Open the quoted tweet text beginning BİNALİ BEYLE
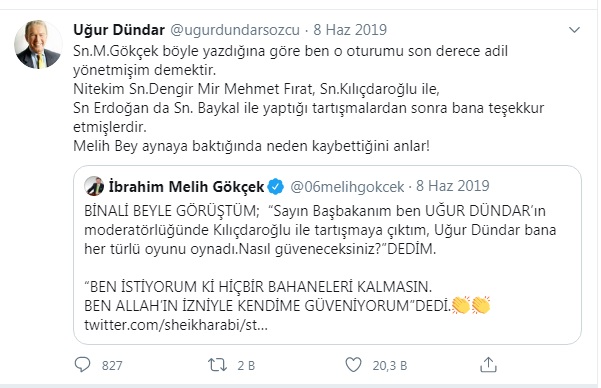 tap(320, 230)
